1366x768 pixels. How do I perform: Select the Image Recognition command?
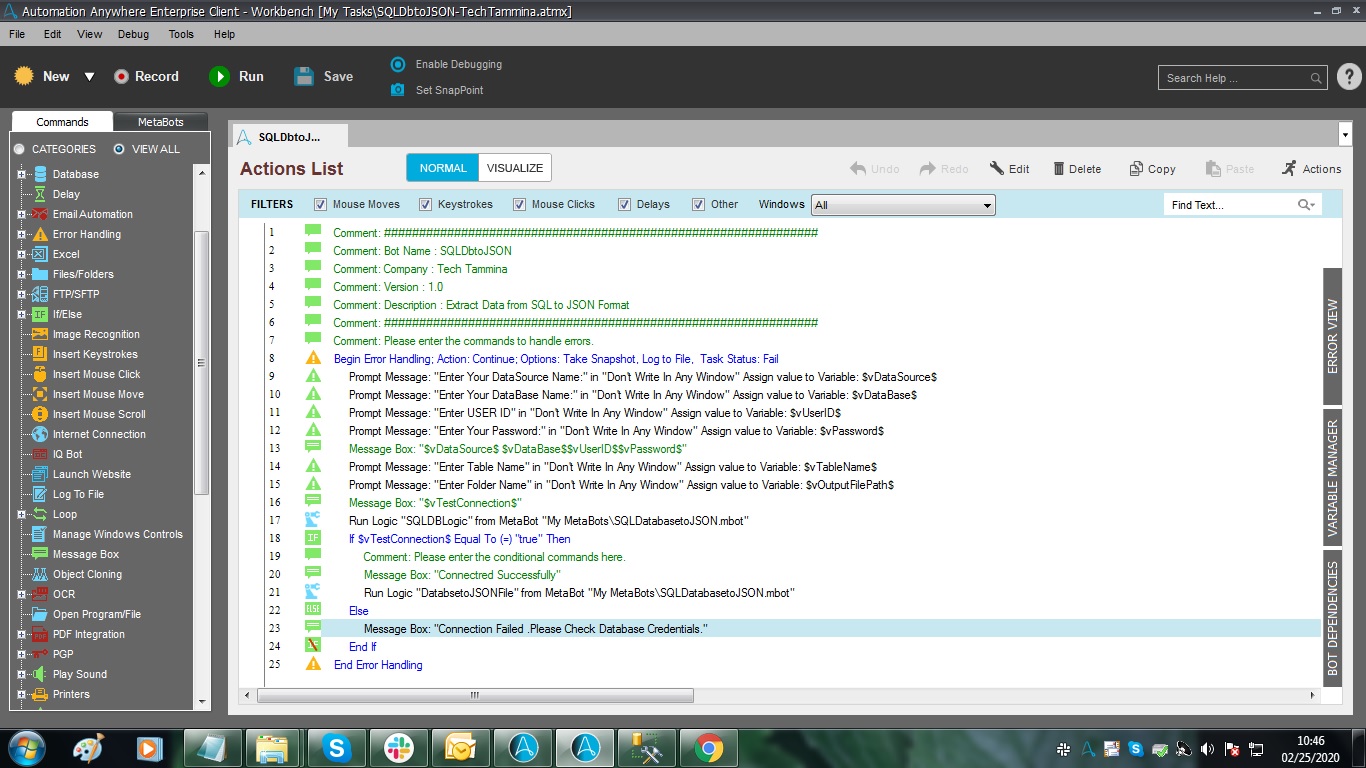tap(96, 334)
